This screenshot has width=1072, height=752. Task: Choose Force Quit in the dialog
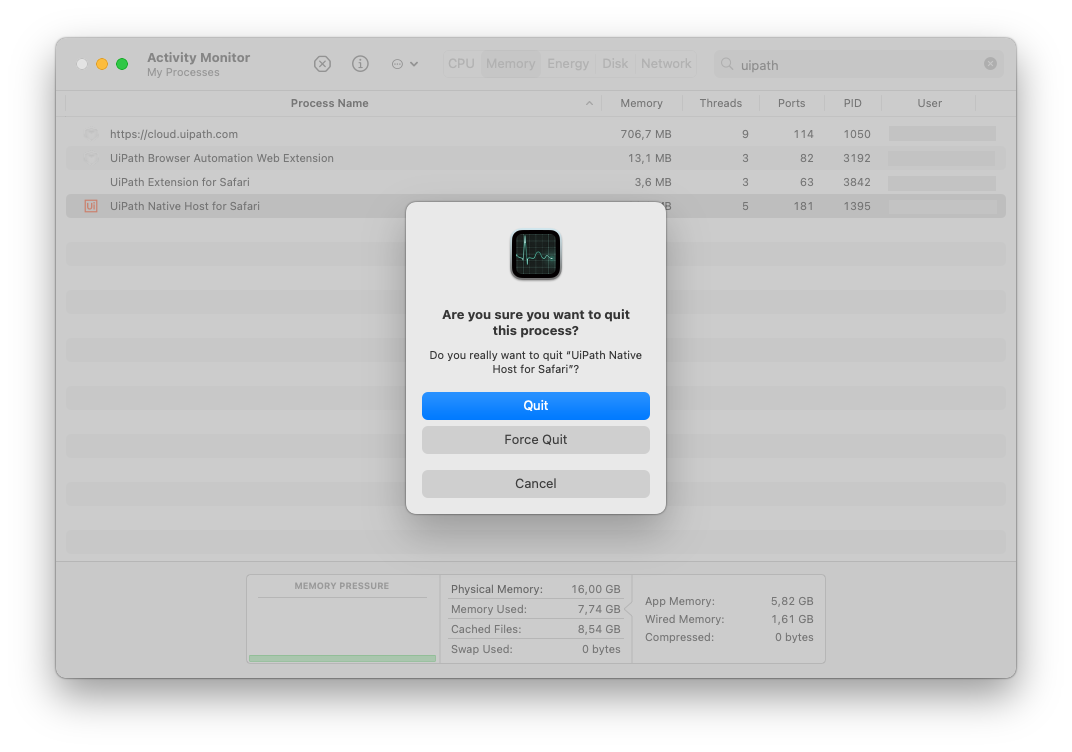pyautogui.click(x=535, y=440)
